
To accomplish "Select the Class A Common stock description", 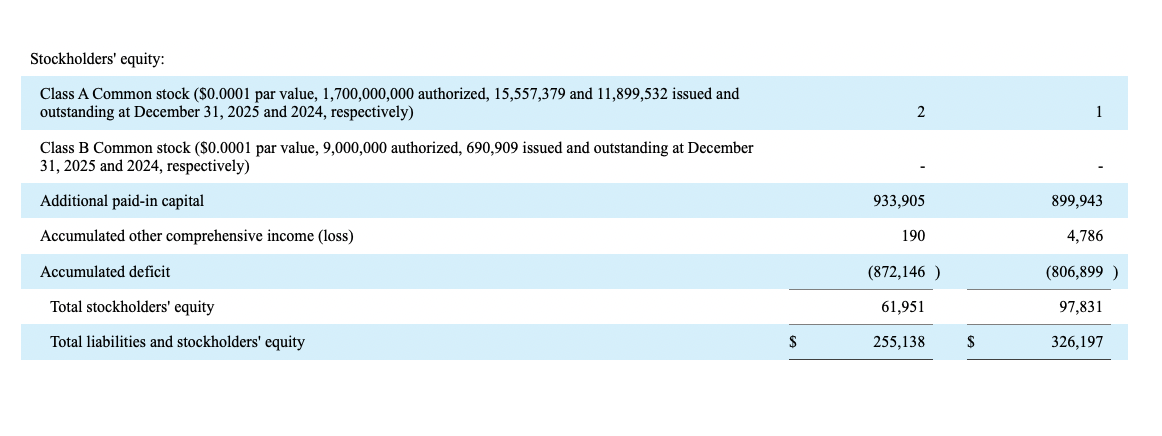I will [389, 103].
